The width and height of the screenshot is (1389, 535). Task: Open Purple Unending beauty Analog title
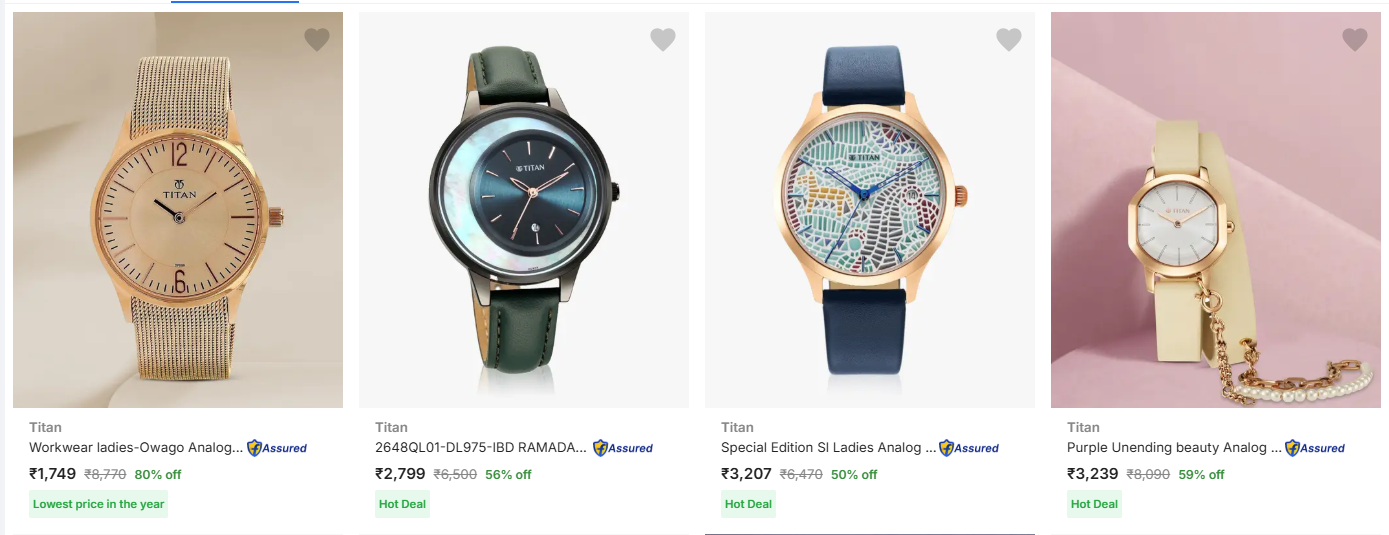pyautogui.click(x=1173, y=448)
